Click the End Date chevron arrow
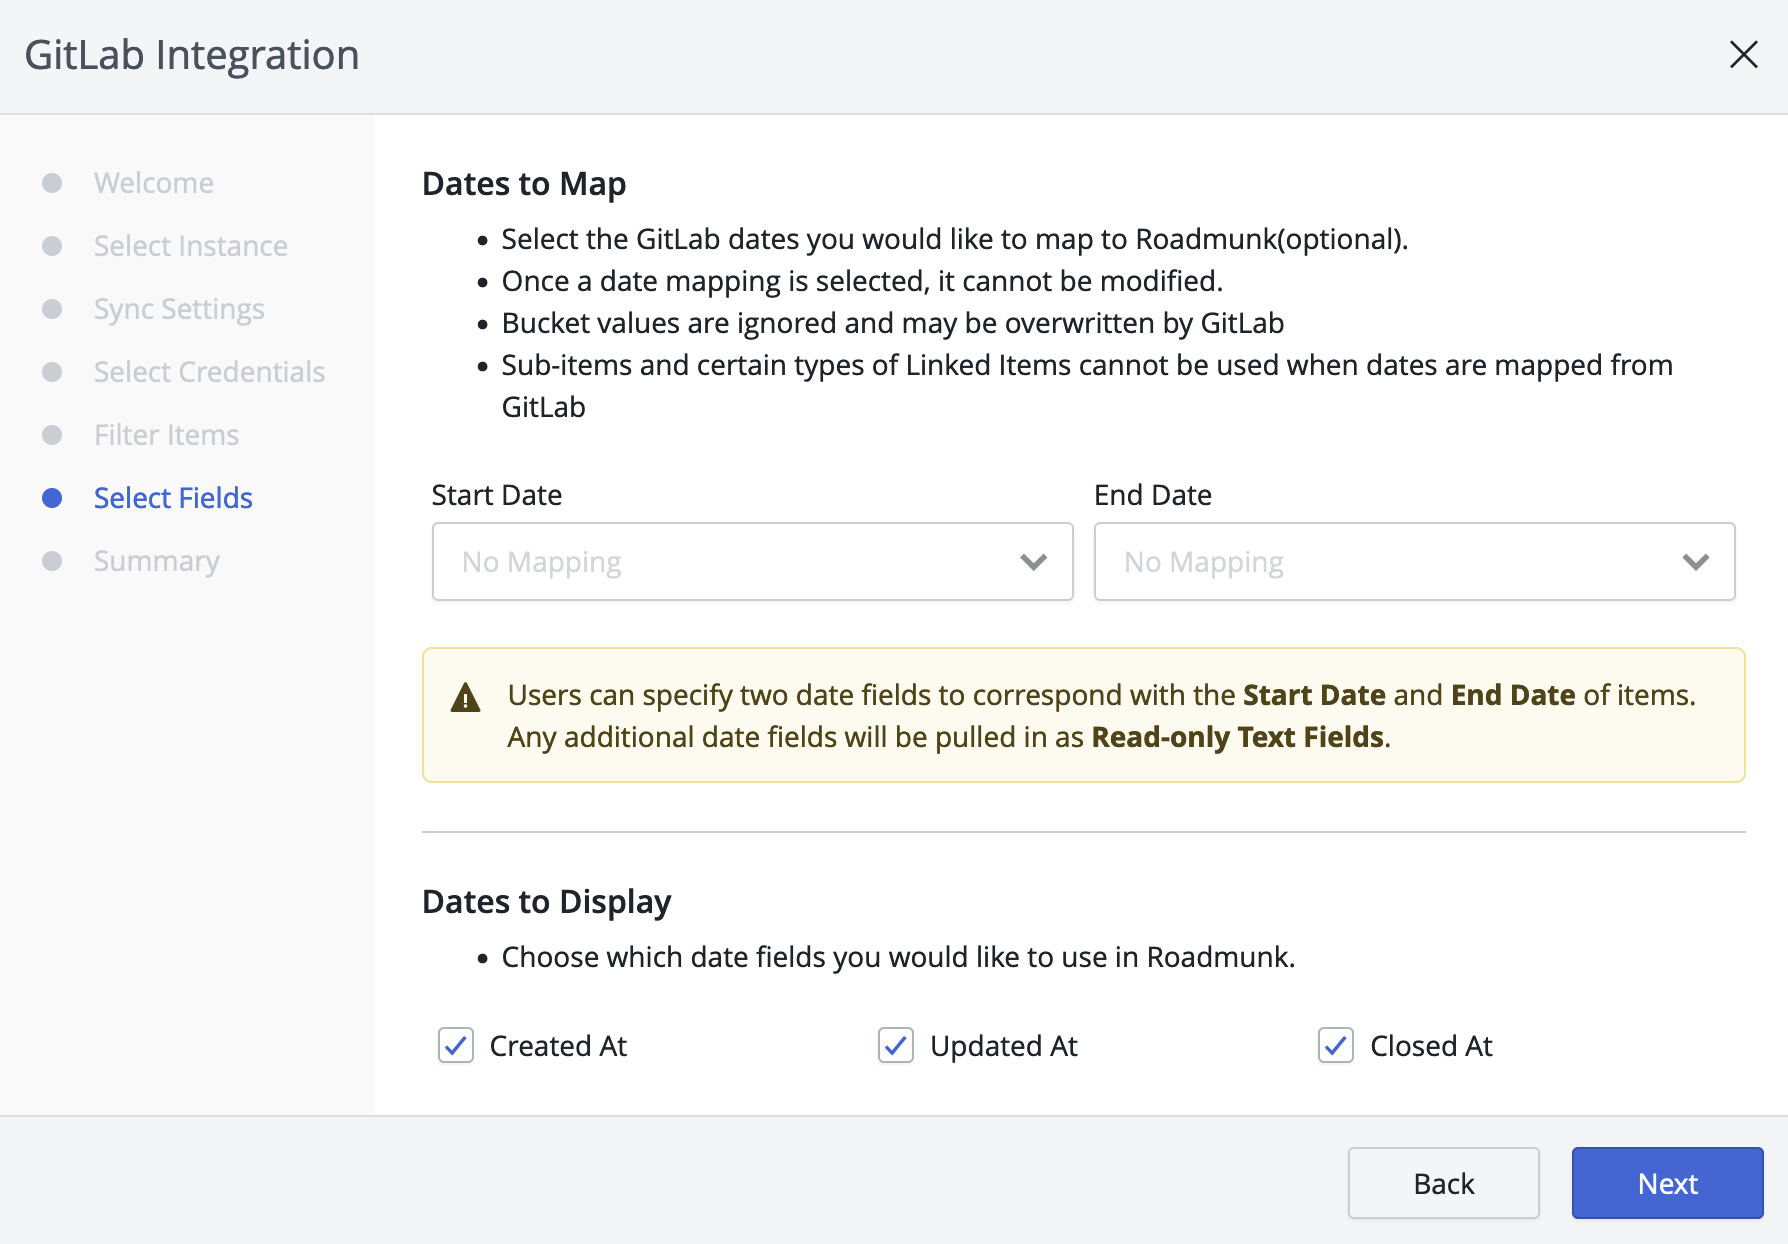1788x1244 pixels. (x=1695, y=562)
